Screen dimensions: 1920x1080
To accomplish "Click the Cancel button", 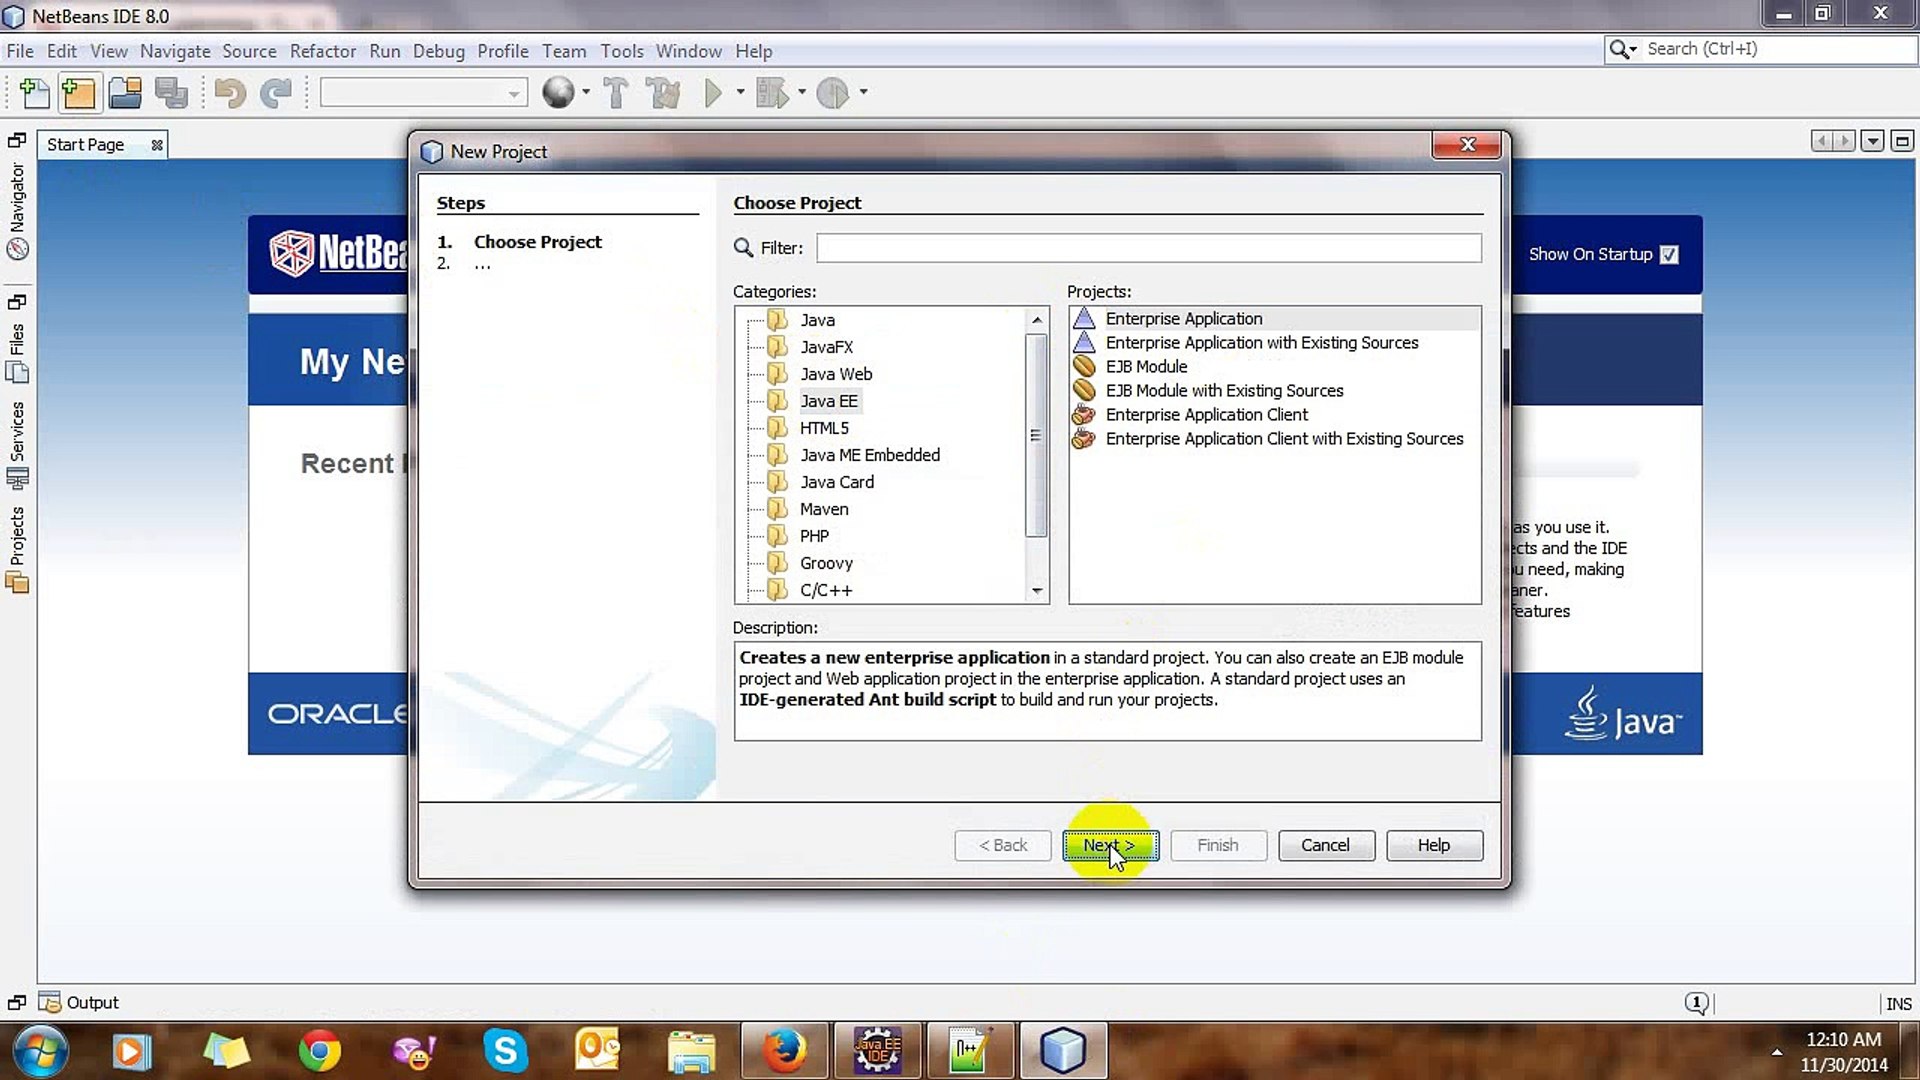I will 1325,845.
